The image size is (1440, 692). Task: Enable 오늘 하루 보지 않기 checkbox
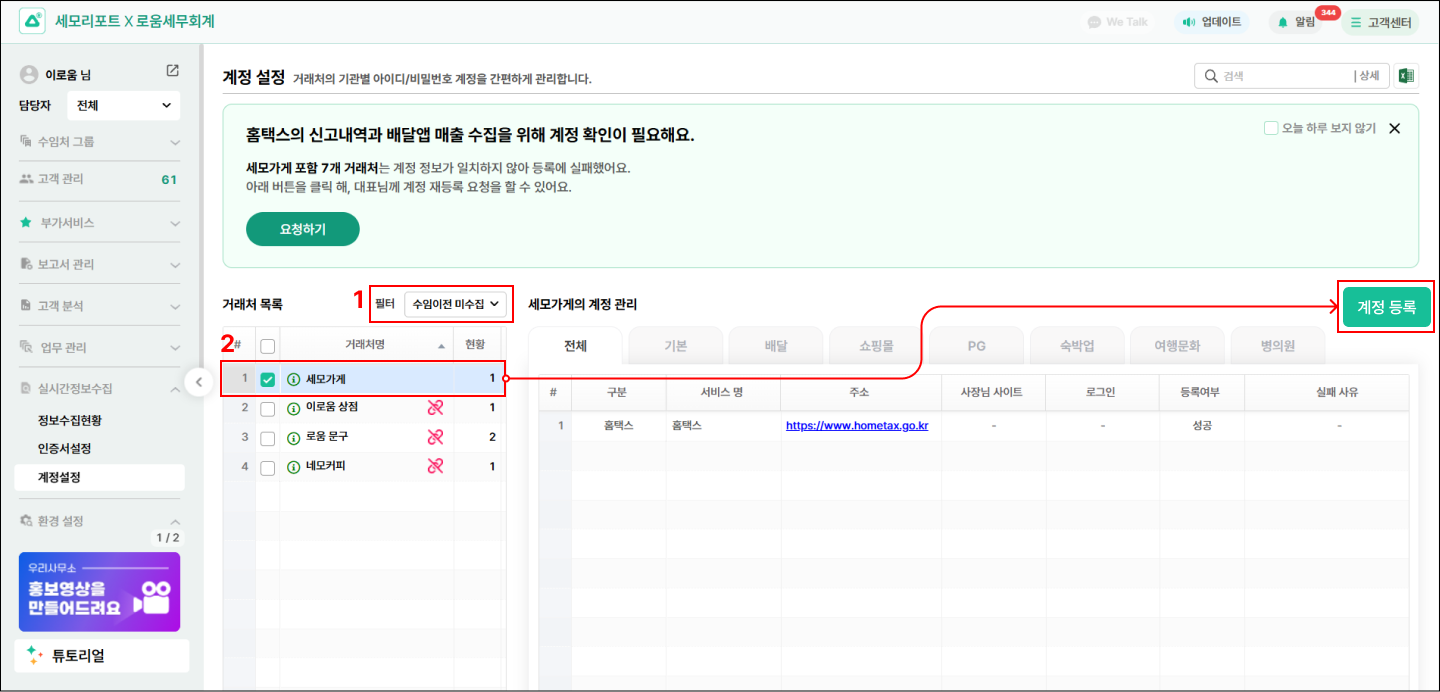(1271, 128)
